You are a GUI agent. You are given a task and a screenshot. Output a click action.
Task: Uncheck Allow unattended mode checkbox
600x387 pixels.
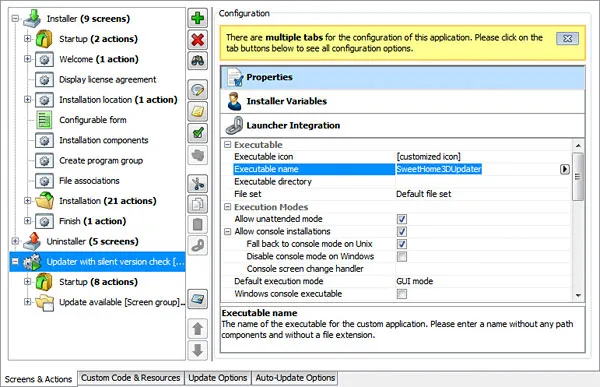(402, 219)
